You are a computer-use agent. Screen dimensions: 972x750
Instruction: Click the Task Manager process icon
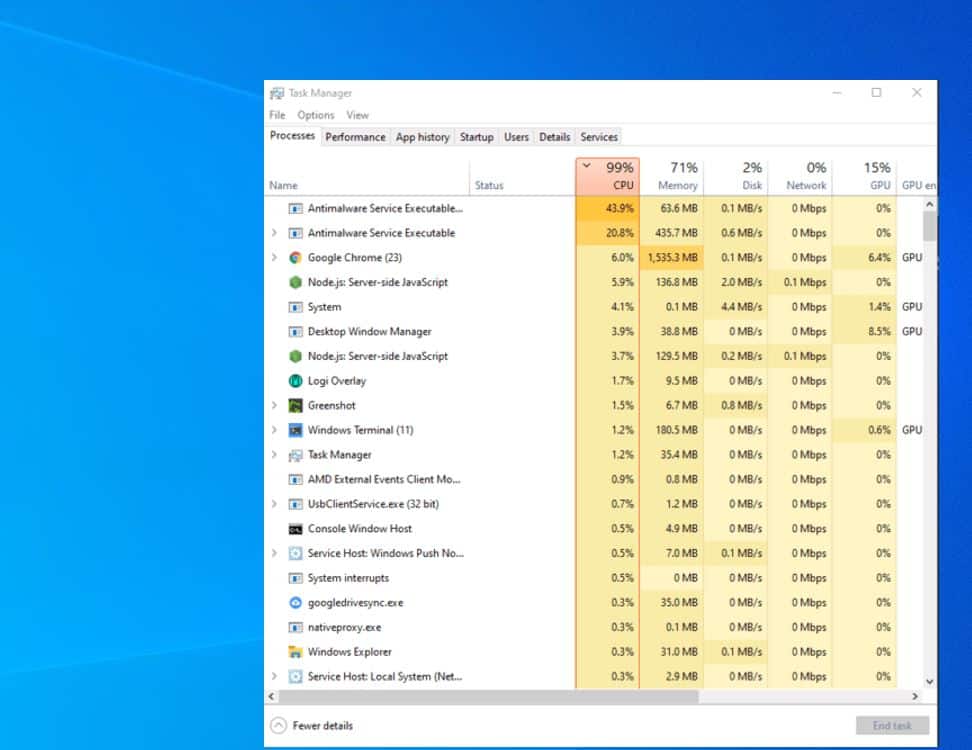point(295,455)
